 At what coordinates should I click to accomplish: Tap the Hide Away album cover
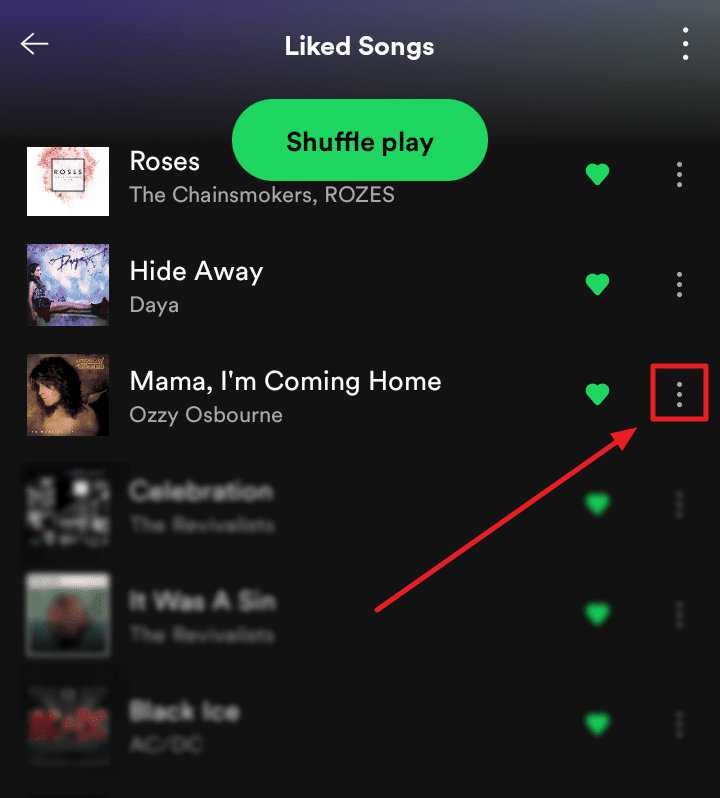tap(68, 284)
